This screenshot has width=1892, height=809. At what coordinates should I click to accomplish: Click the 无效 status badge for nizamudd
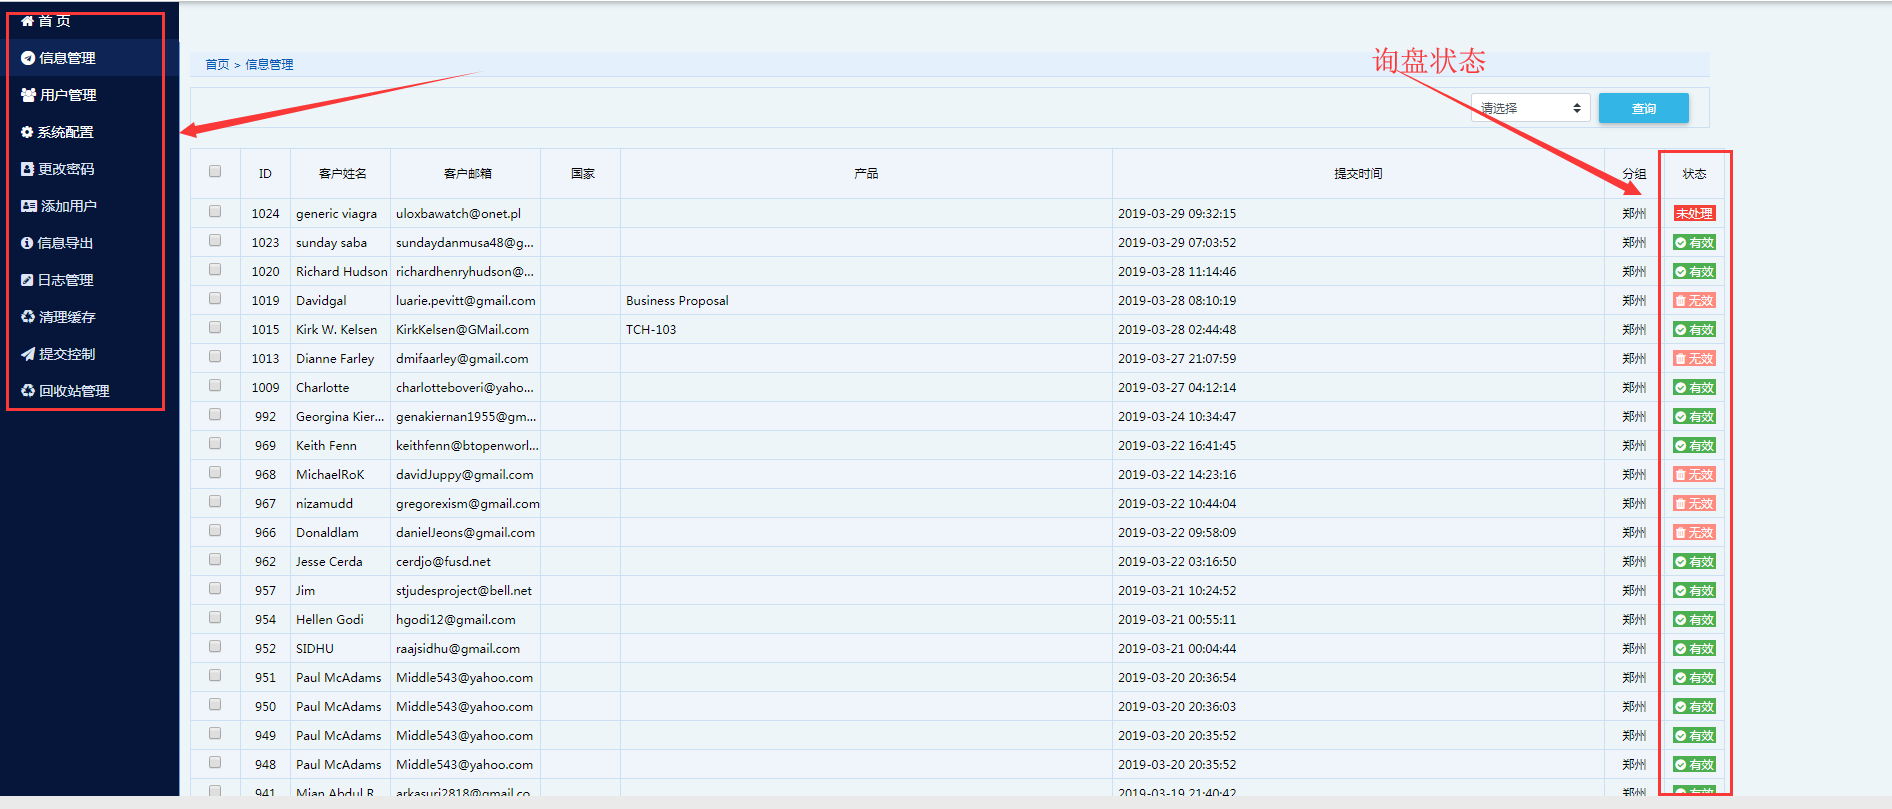click(1695, 503)
